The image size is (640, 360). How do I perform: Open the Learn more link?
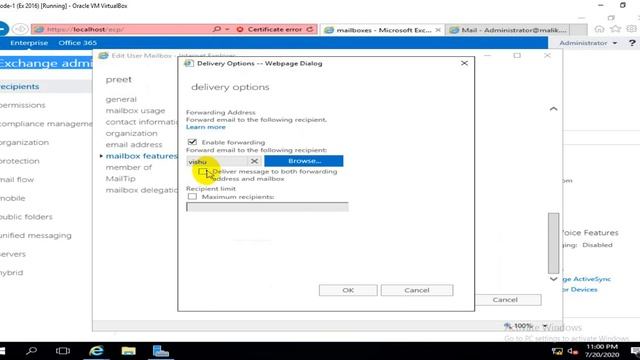point(206,127)
